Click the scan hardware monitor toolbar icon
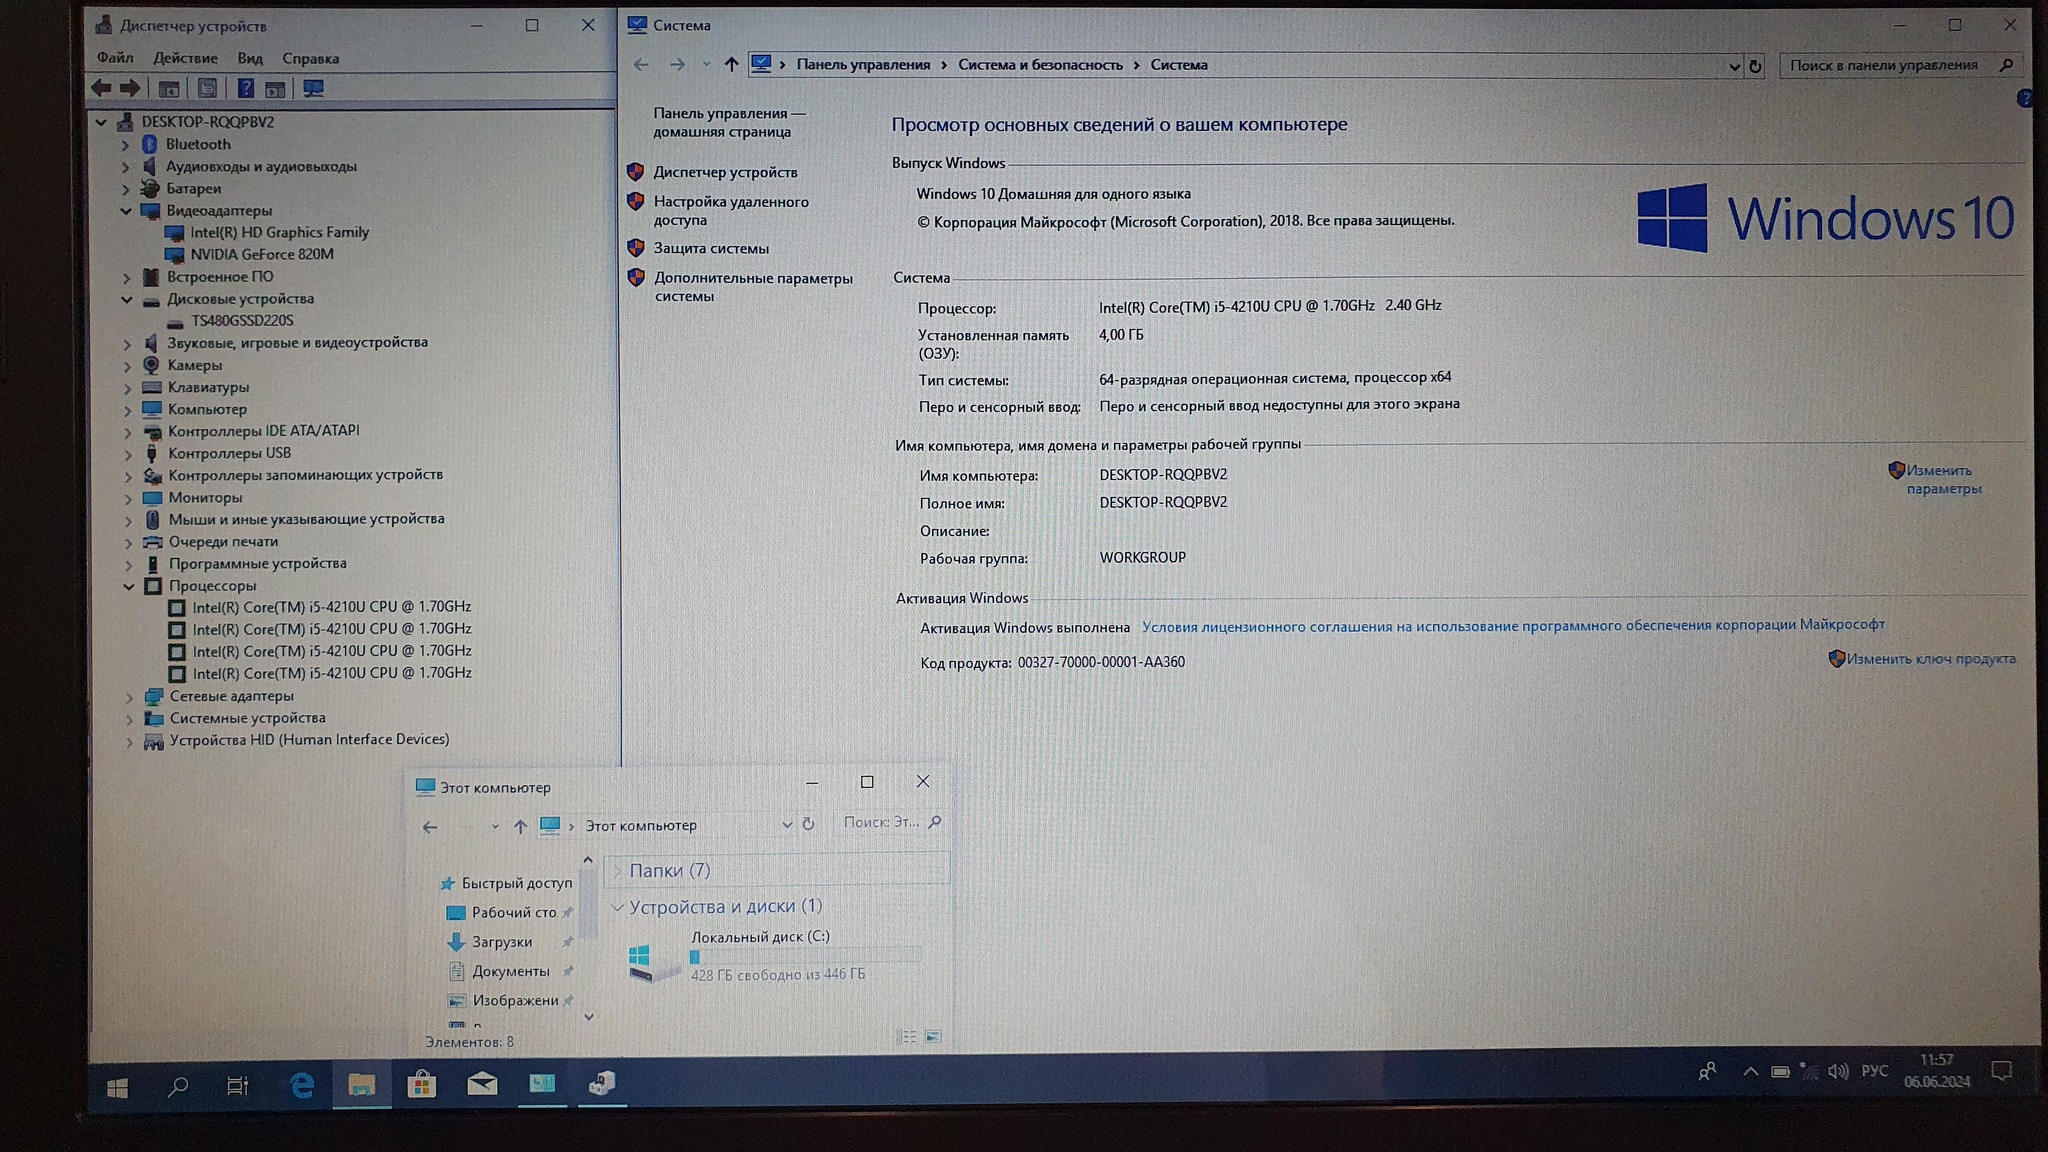2048x1152 pixels. tap(313, 88)
